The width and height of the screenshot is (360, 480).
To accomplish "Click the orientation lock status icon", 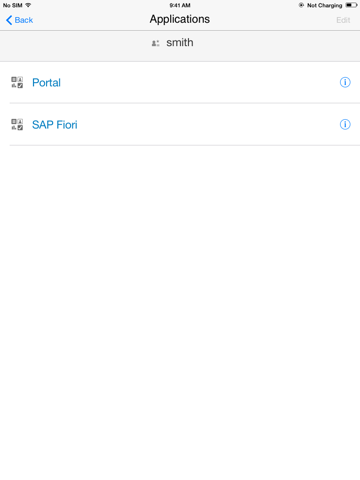I will point(301,5).
